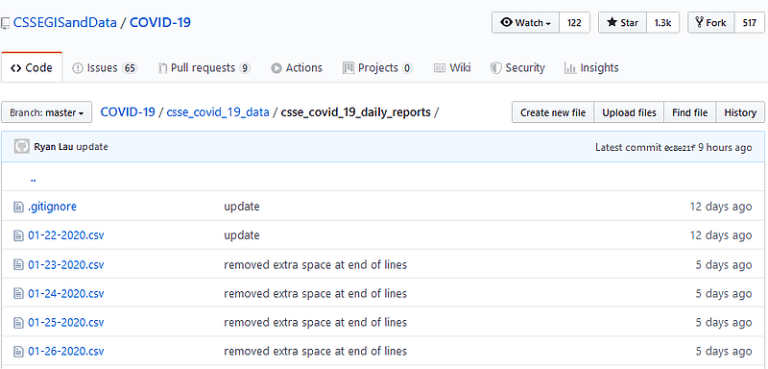
Task: Open the Watch dropdown button
Action: tap(526, 23)
